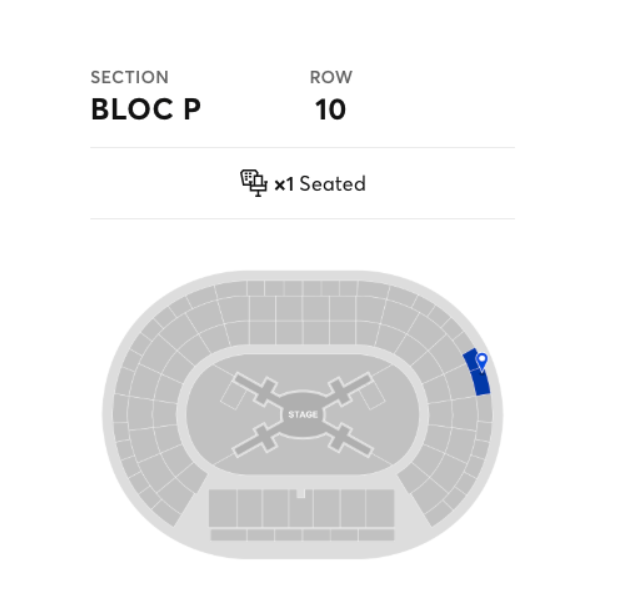Click the x1 Seated text
The height and width of the screenshot is (609, 632).
(320, 184)
